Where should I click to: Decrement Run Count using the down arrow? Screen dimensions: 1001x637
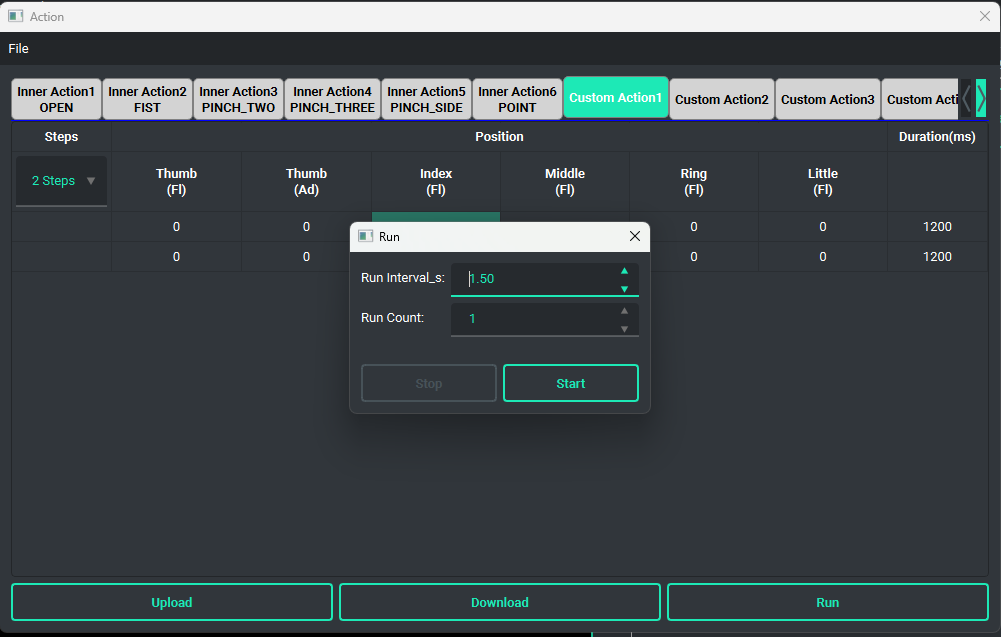click(624, 329)
